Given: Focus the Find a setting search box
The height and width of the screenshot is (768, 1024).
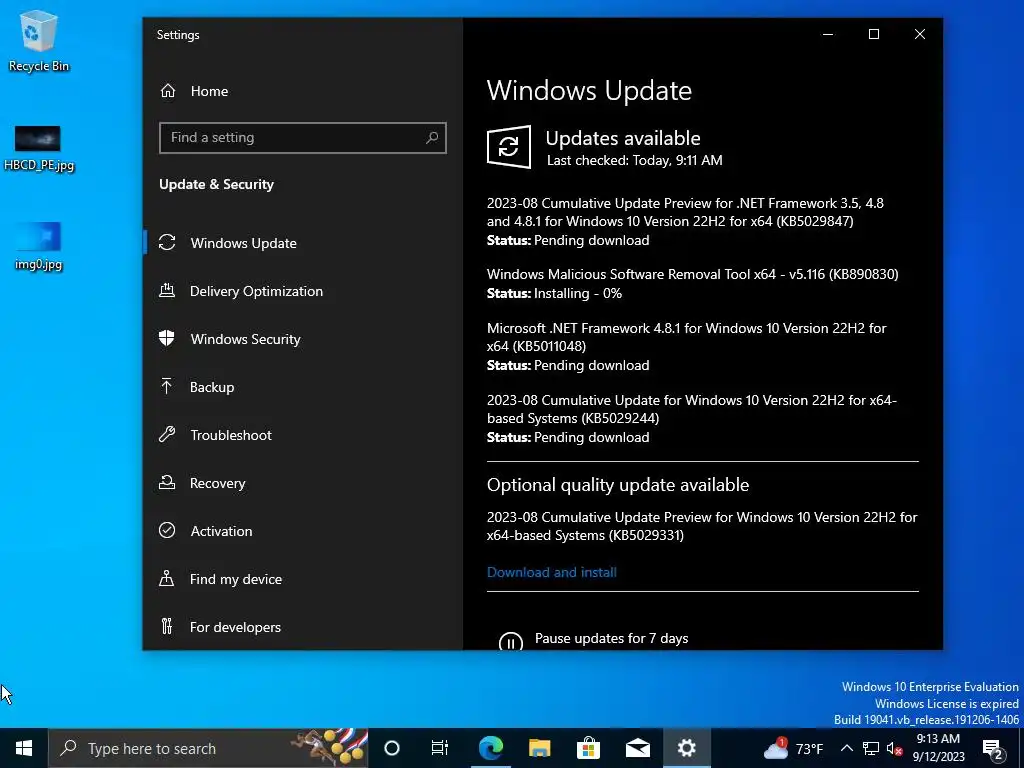Looking at the screenshot, I should point(302,138).
